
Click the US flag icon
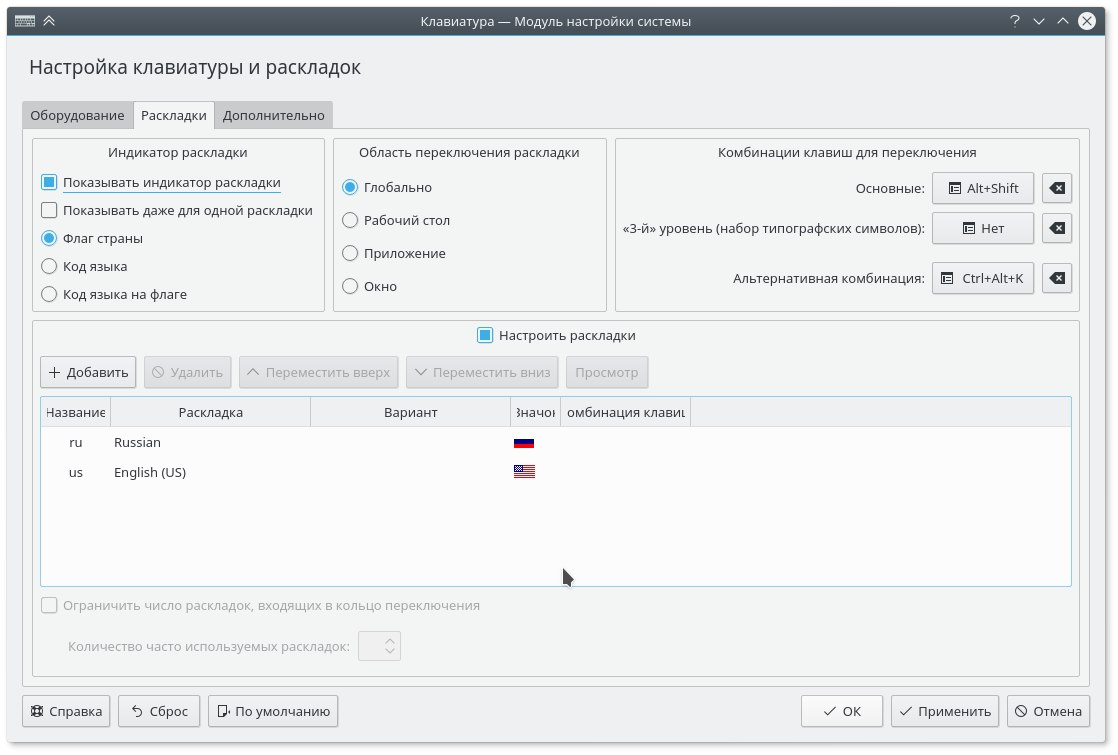point(524,471)
